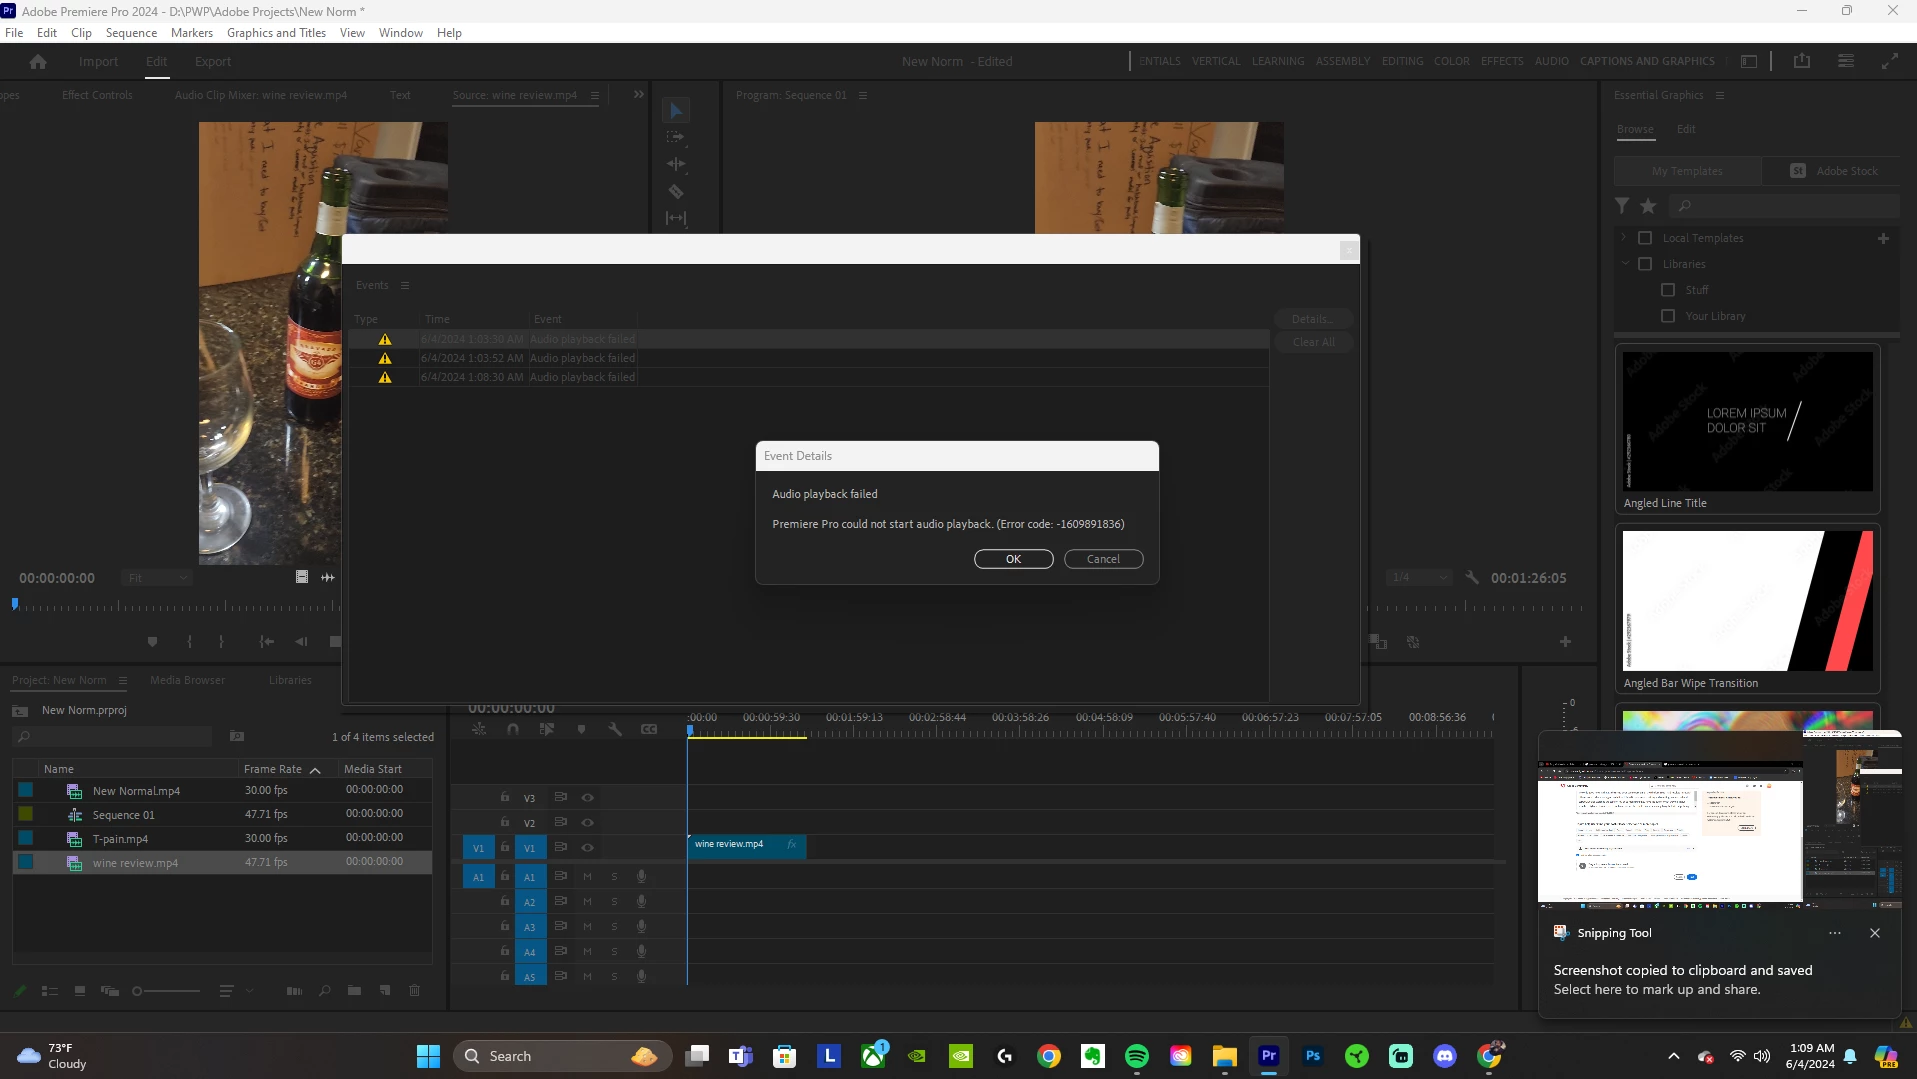Click Drag Video Only filmstrip icon
This screenshot has width=1917, height=1079.
[x=302, y=577]
